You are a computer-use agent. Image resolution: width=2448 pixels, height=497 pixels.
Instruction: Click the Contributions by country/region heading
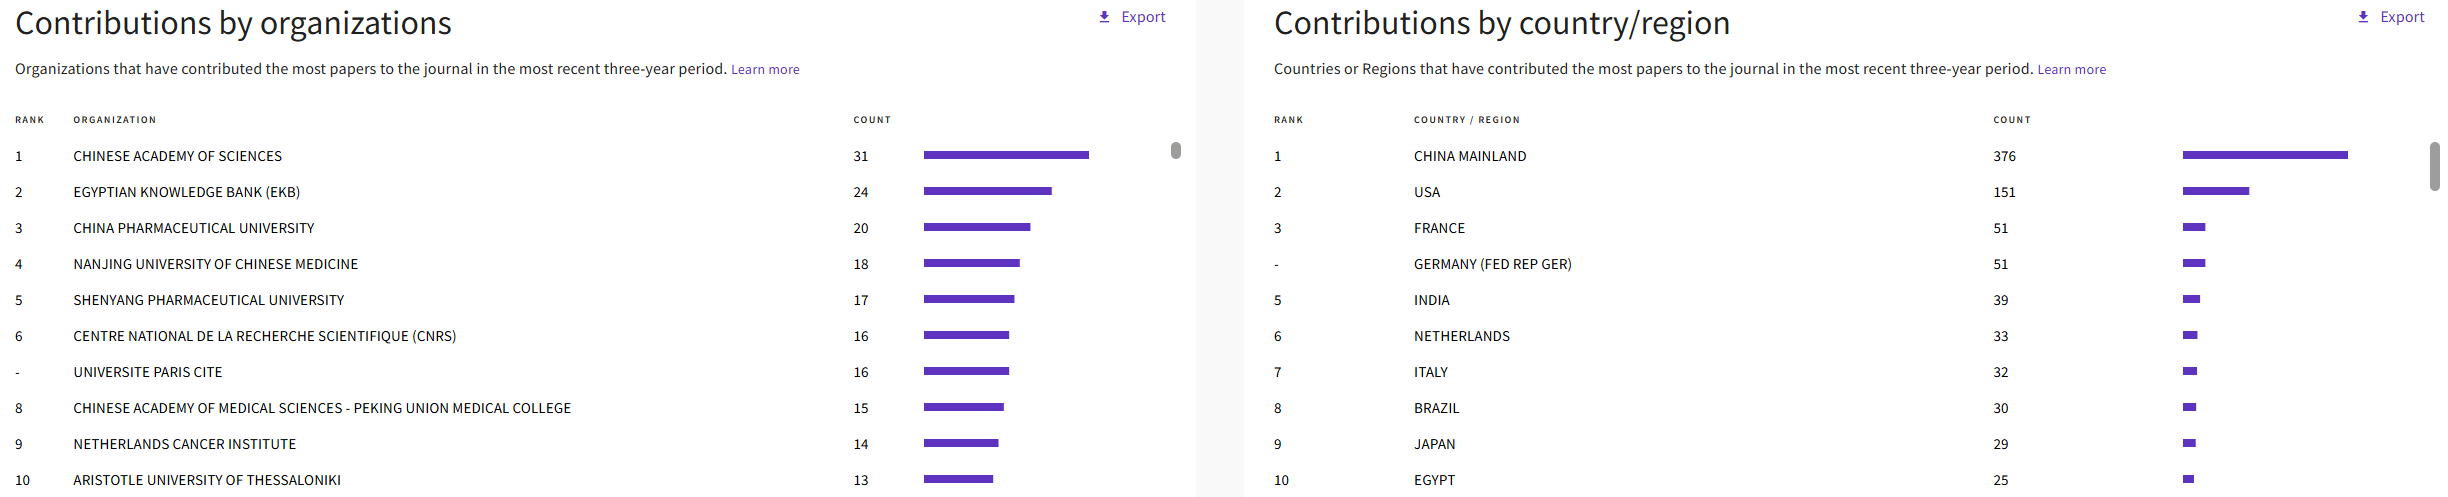tap(1502, 24)
